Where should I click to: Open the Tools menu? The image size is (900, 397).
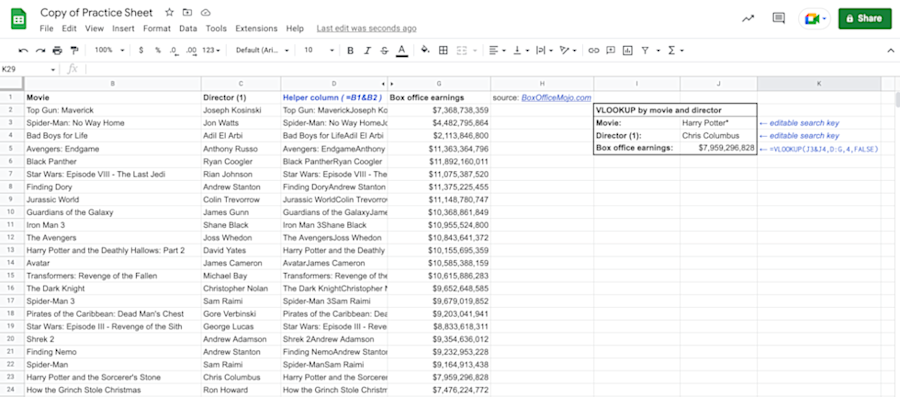point(216,28)
